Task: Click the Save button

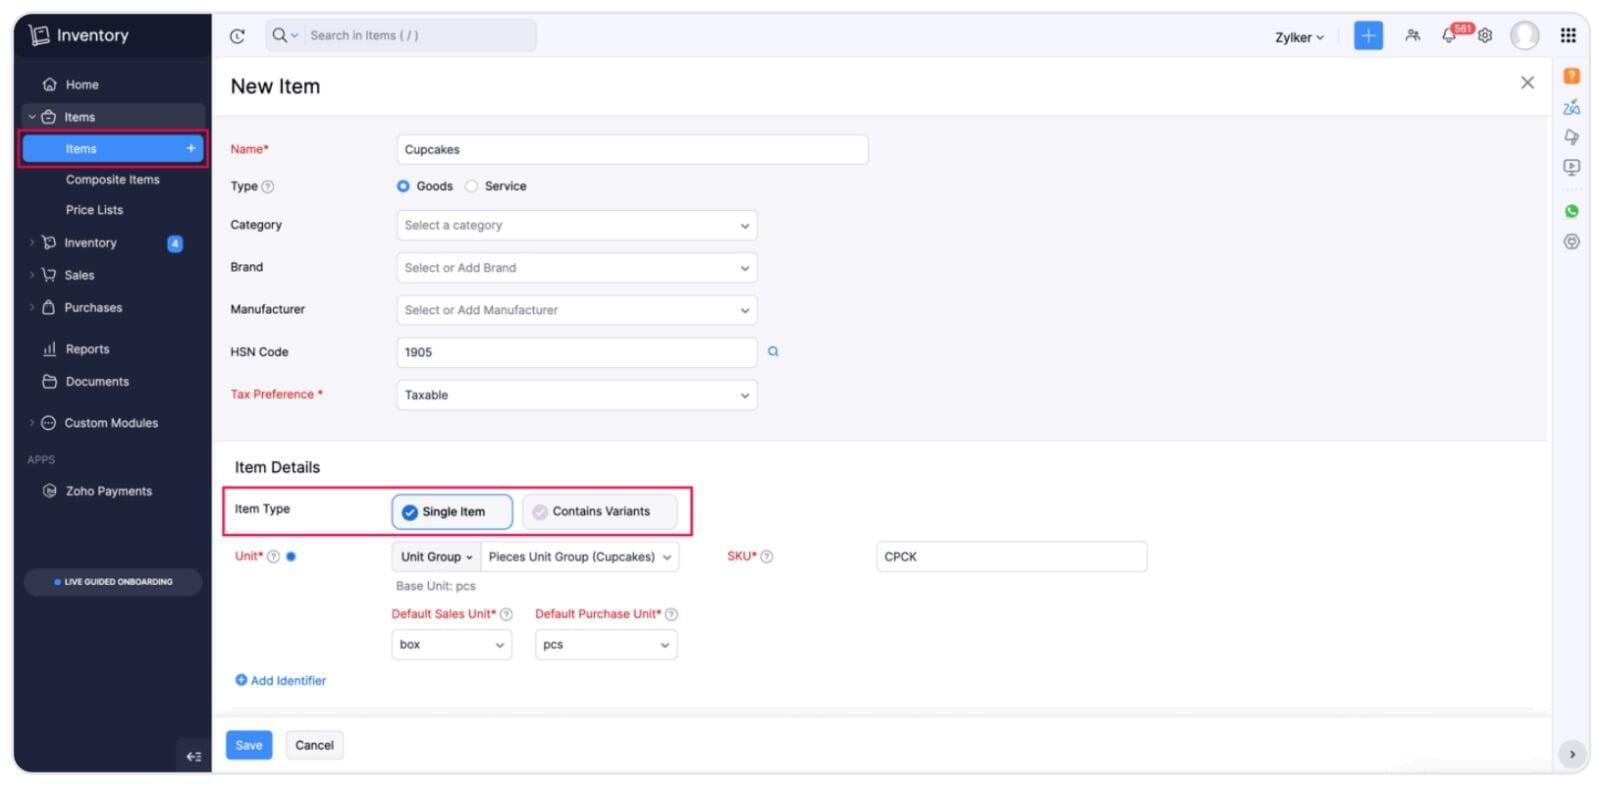Action: point(249,745)
